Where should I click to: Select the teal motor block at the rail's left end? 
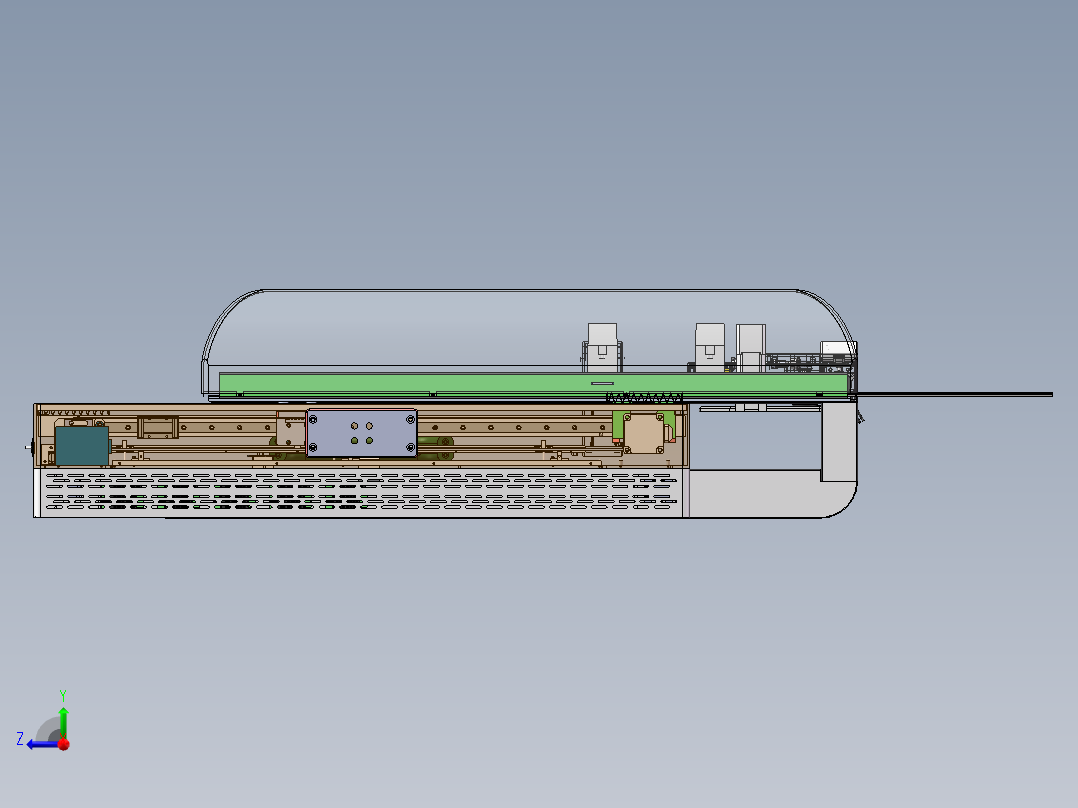[x=82, y=446]
